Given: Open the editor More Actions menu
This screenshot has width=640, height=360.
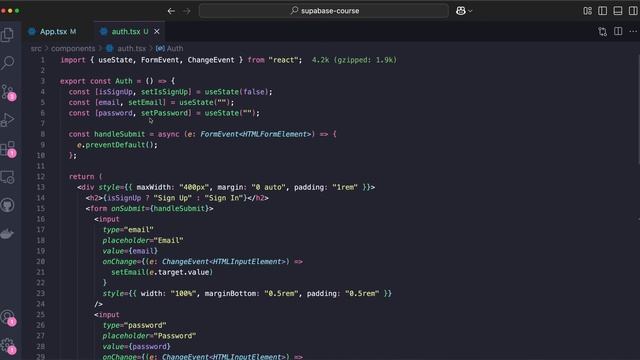Looking at the screenshot, I should click(633, 31).
